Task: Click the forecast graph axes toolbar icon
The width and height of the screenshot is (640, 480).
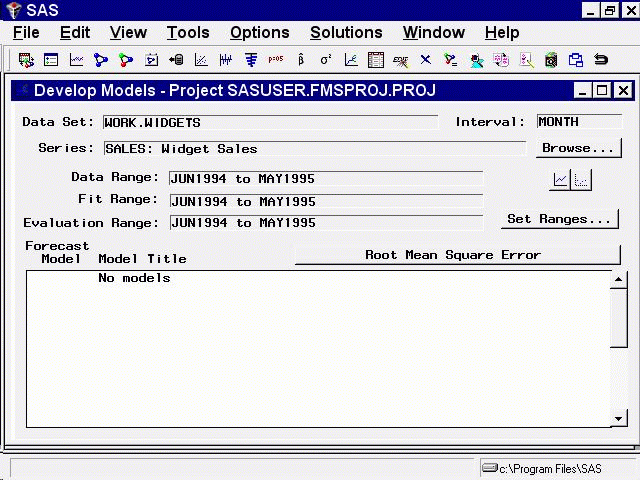Action: click(x=351, y=60)
